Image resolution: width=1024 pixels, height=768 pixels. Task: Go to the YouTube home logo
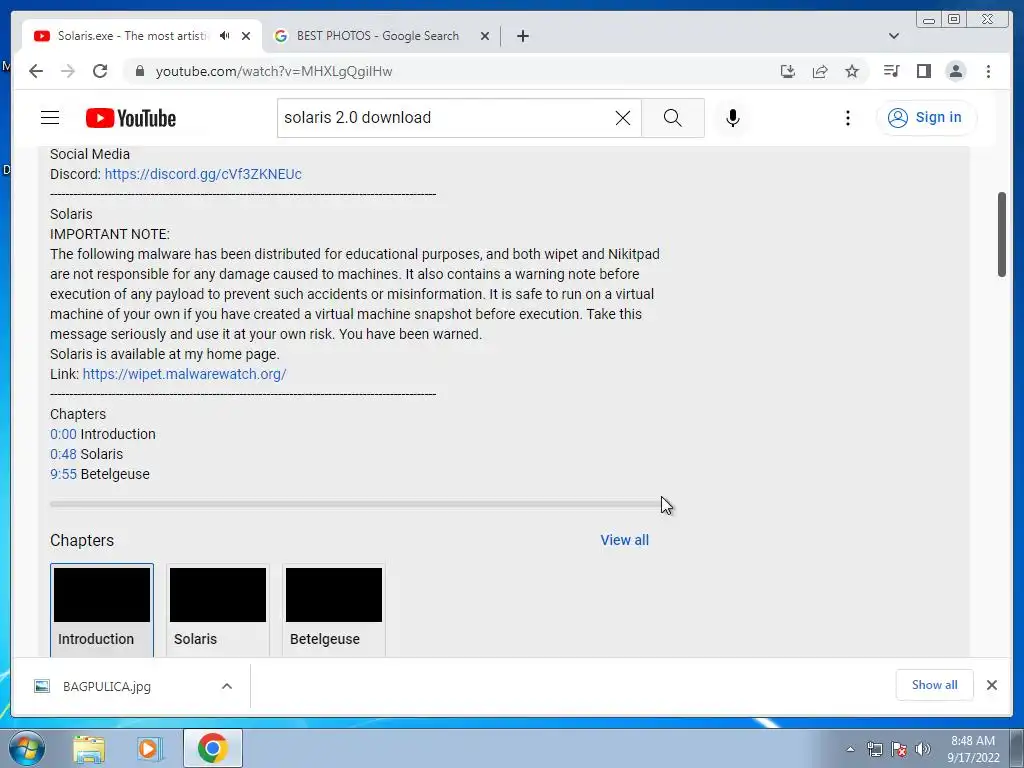(x=131, y=118)
